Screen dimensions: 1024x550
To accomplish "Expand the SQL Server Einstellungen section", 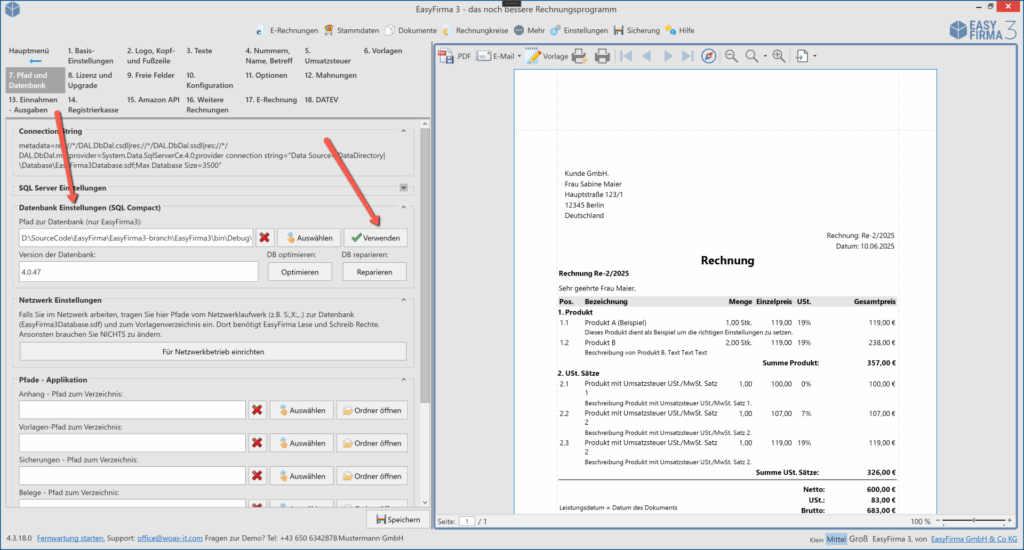I will tap(404, 187).
